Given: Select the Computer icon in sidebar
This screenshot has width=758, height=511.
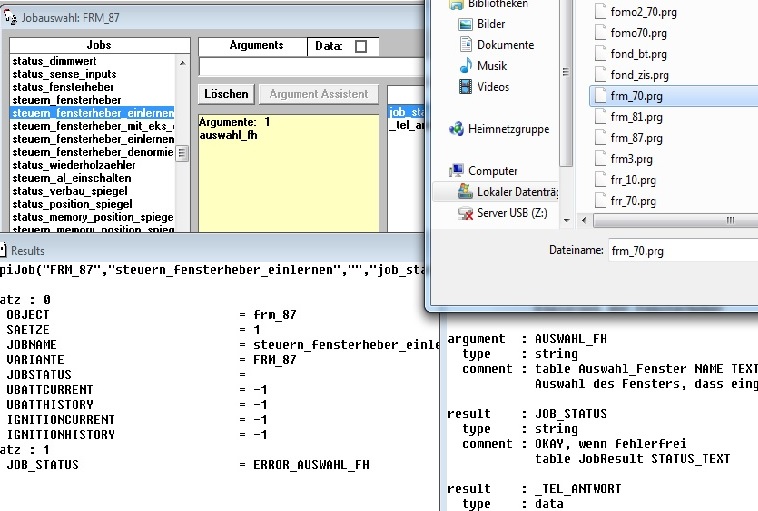Looking at the screenshot, I should 456,171.
